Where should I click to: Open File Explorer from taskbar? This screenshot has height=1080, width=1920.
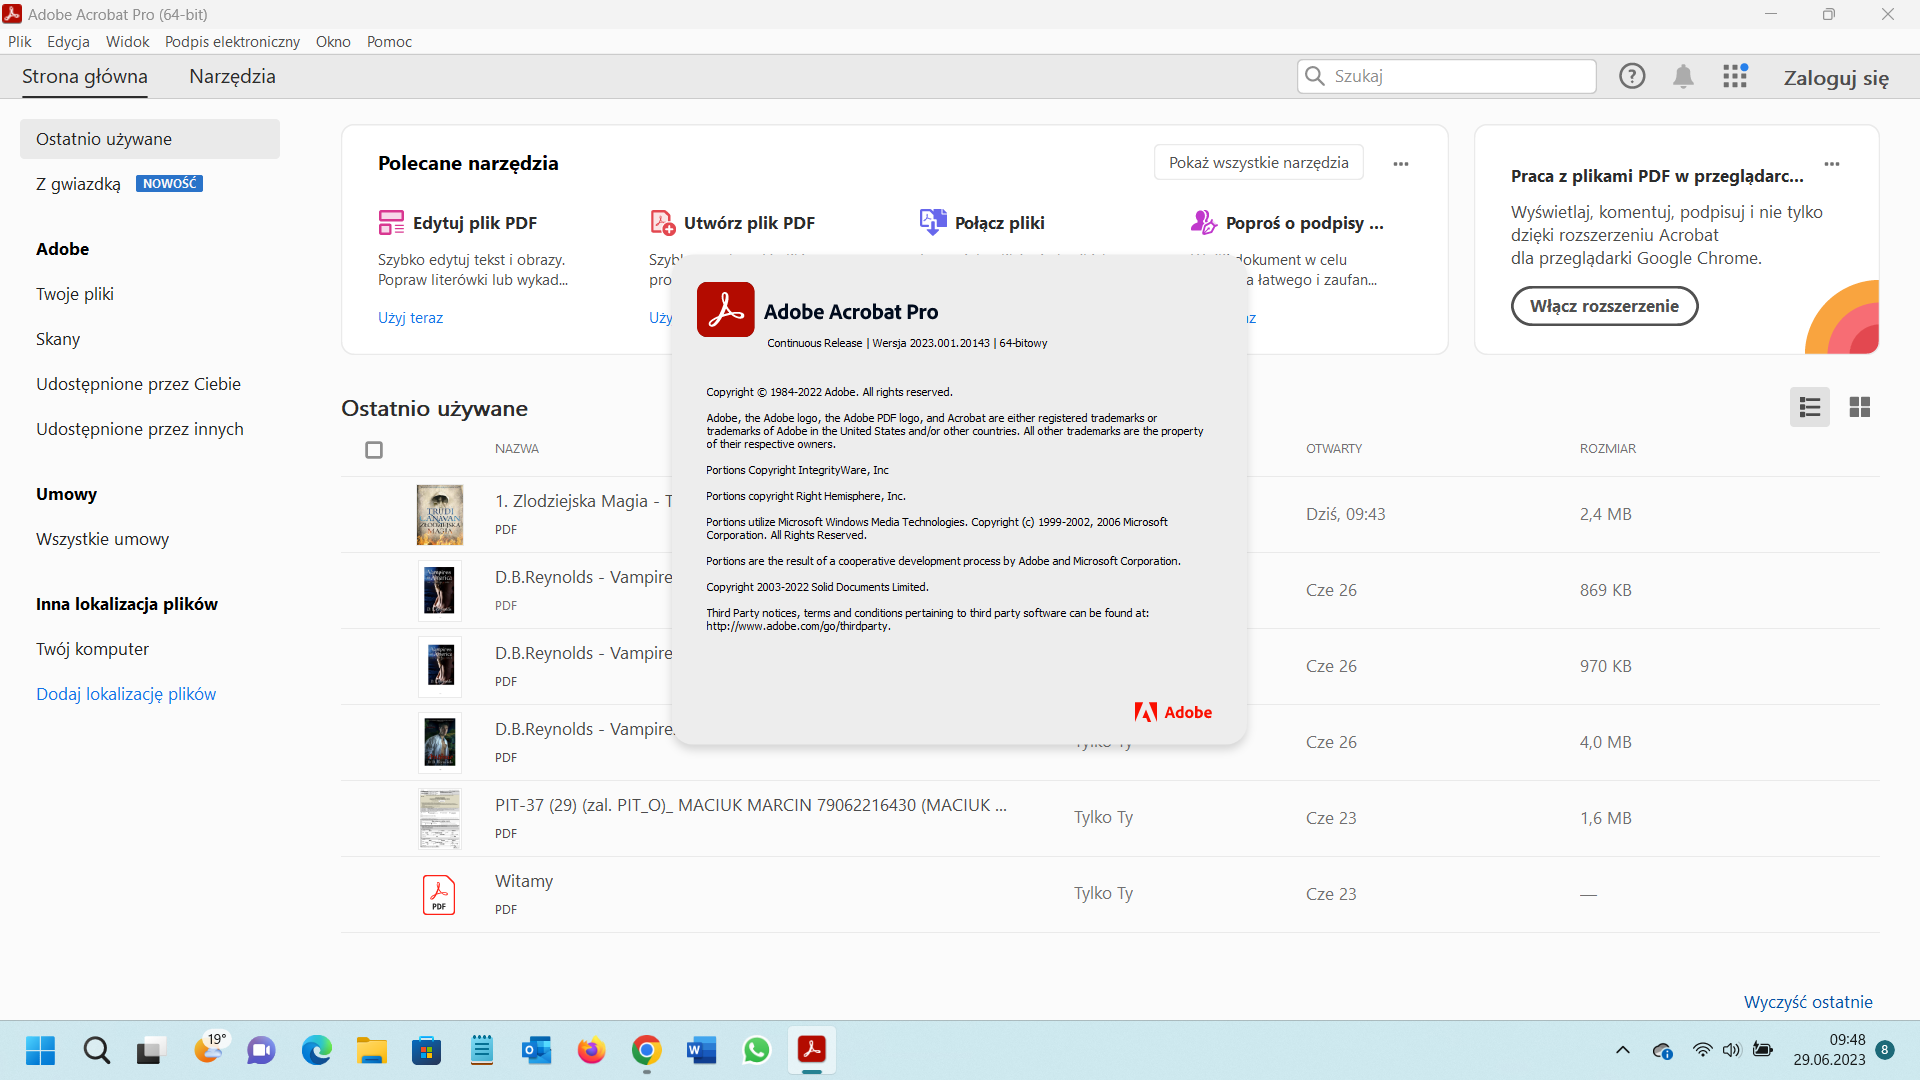pos(372,1051)
